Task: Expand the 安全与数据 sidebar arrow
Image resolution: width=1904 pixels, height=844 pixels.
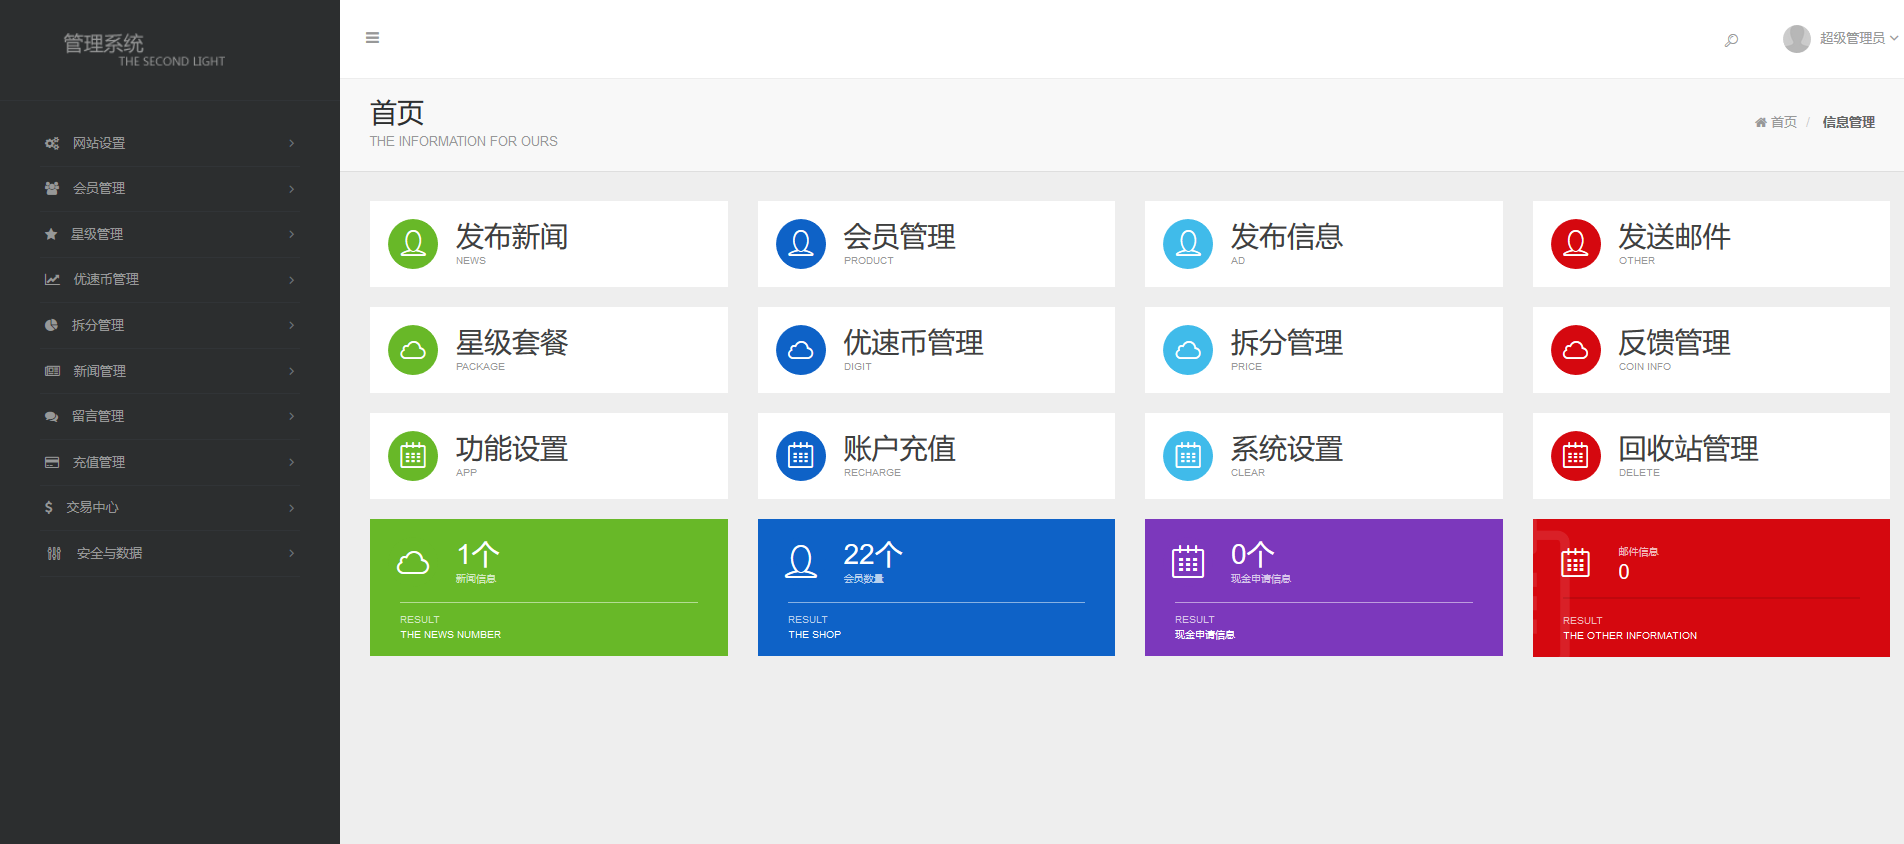Action: (291, 553)
